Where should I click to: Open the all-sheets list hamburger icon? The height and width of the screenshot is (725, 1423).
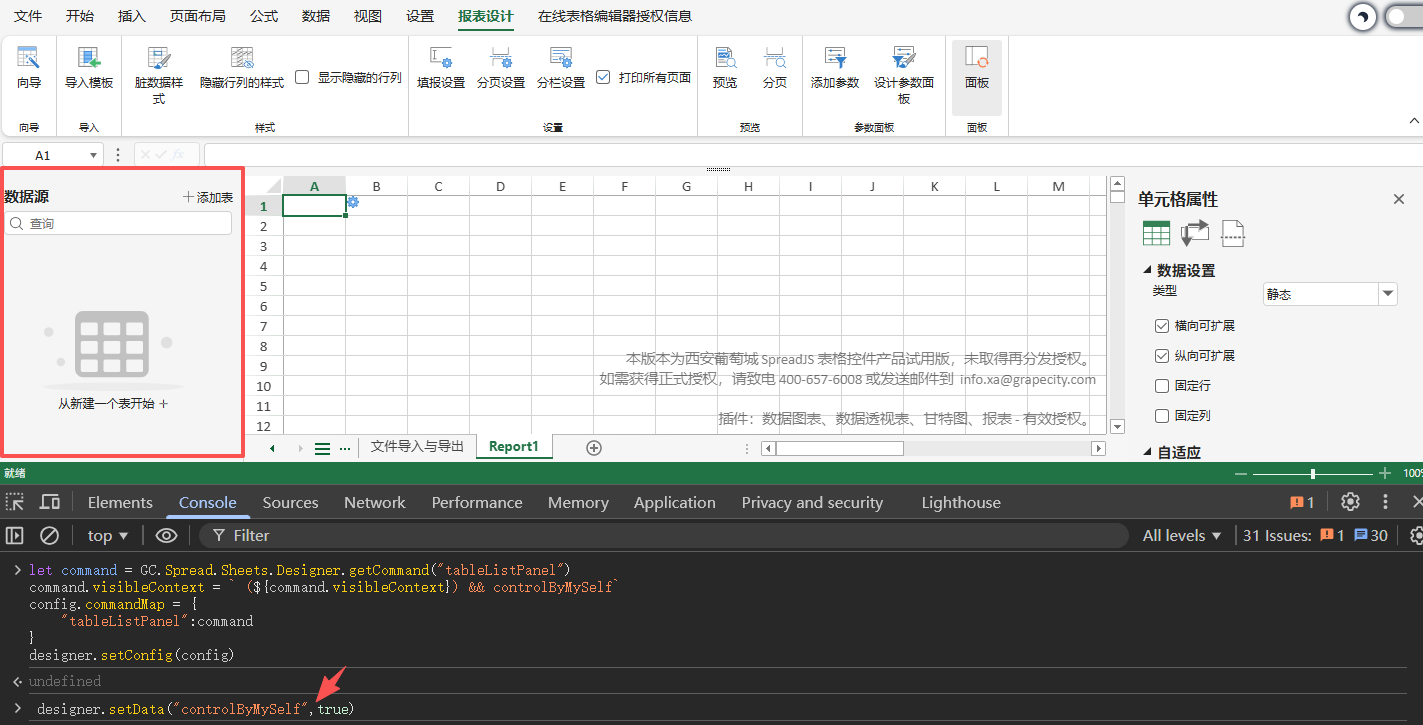[x=322, y=449]
